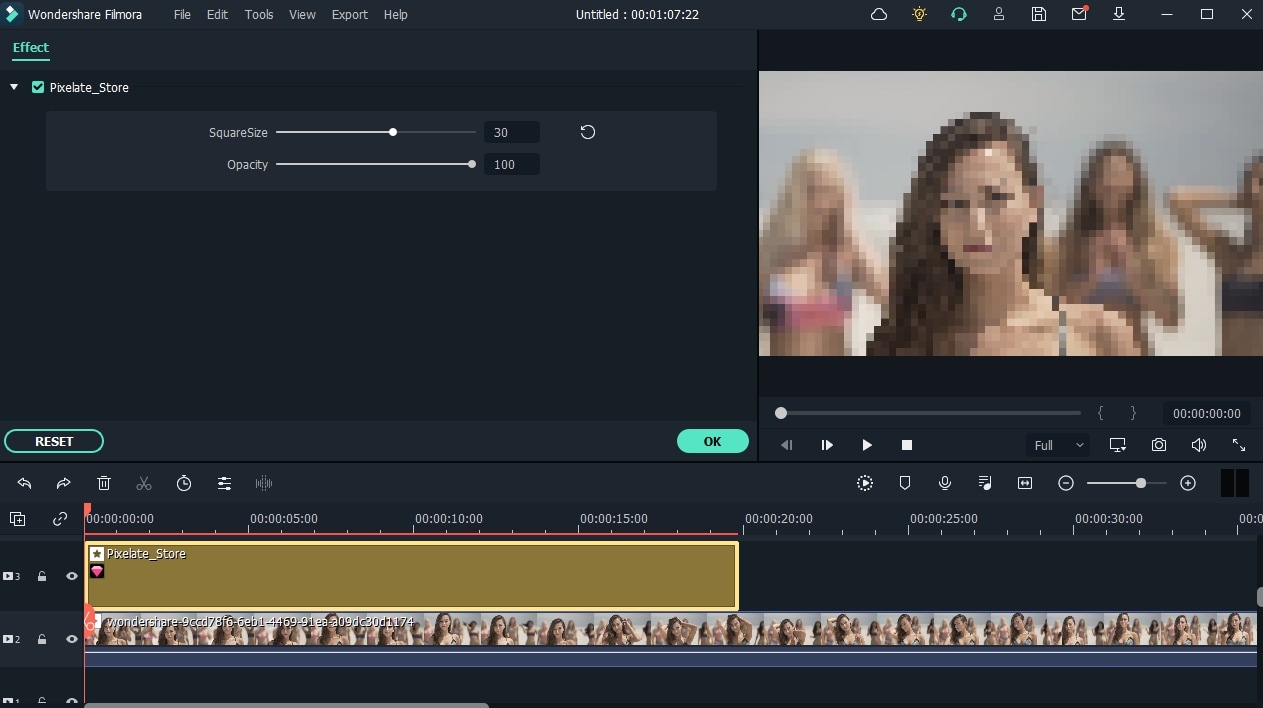1263x708 pixels.
Task: Click the zoom-to-fit timeline icon
Action: 1025,483
